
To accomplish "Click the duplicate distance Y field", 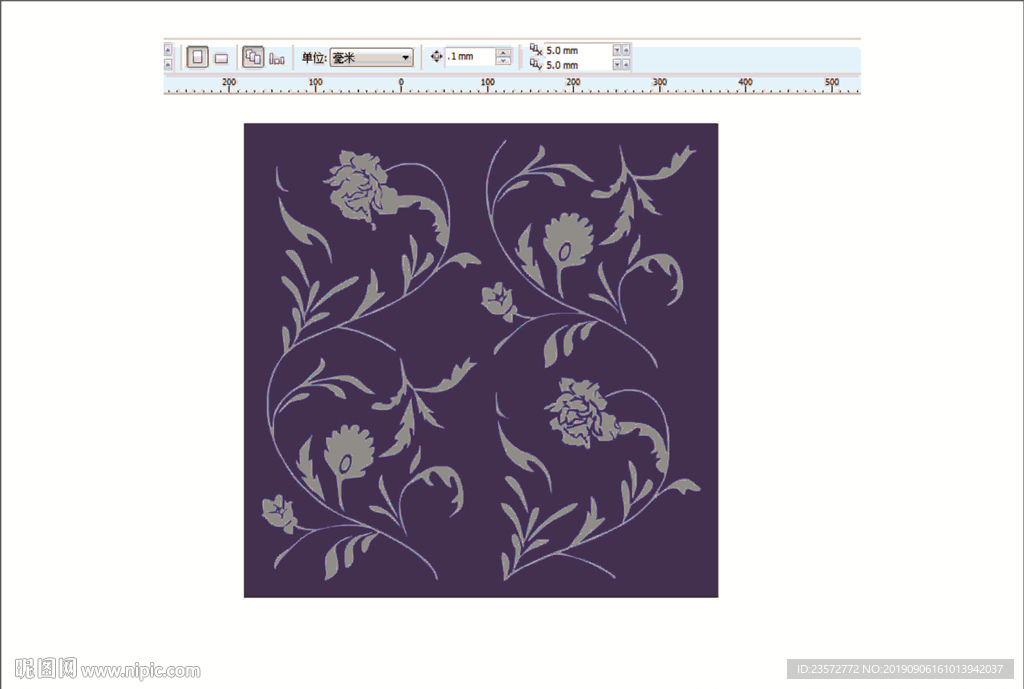I will [x=576, y=65].
